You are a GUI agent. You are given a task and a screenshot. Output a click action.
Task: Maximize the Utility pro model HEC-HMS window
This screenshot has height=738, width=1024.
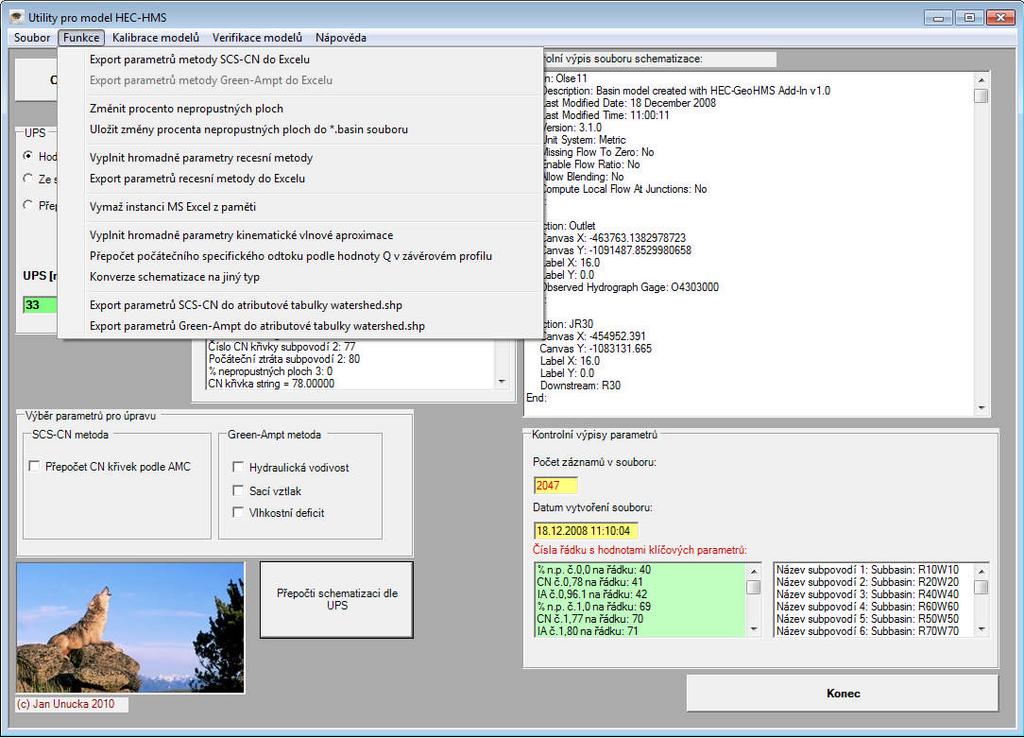coord(969,18)
